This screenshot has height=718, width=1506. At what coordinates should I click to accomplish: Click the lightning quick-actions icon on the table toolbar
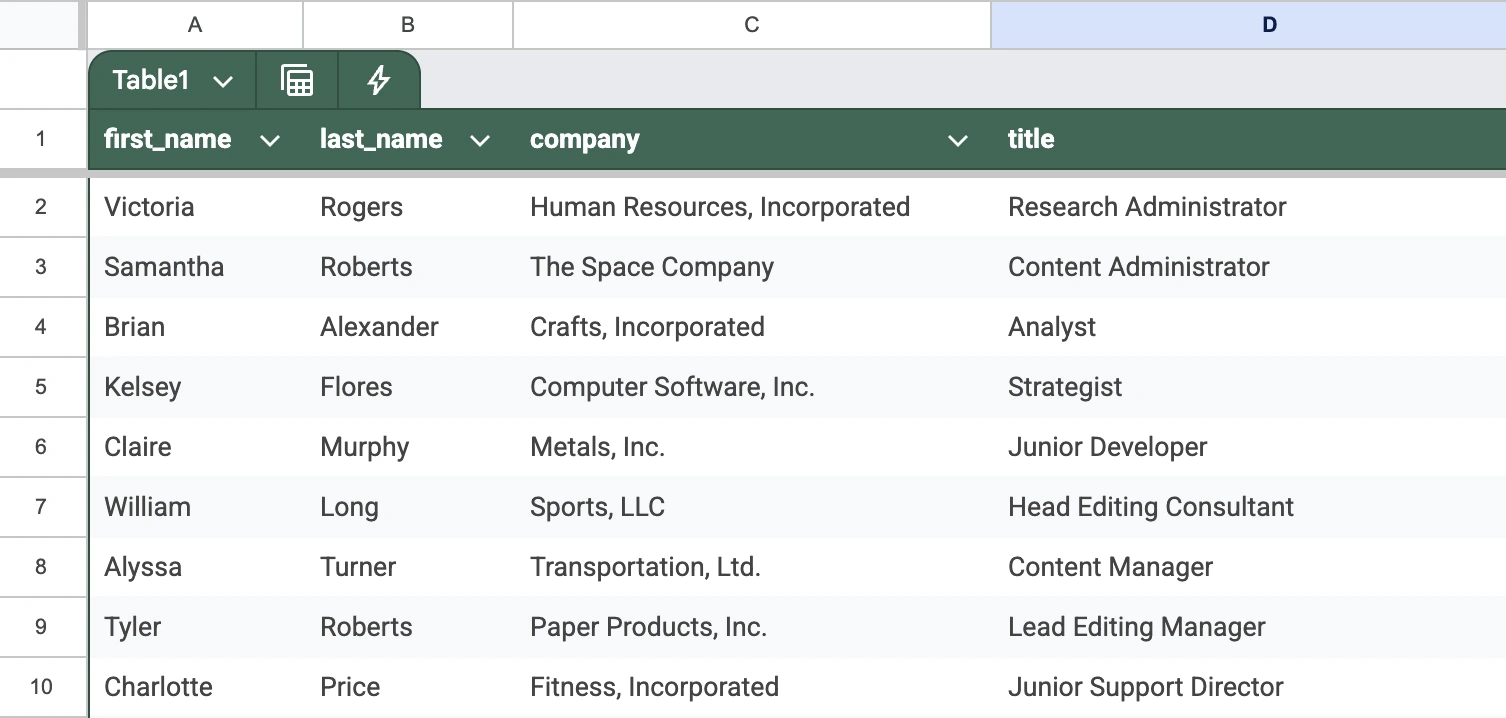coord(379,80)
